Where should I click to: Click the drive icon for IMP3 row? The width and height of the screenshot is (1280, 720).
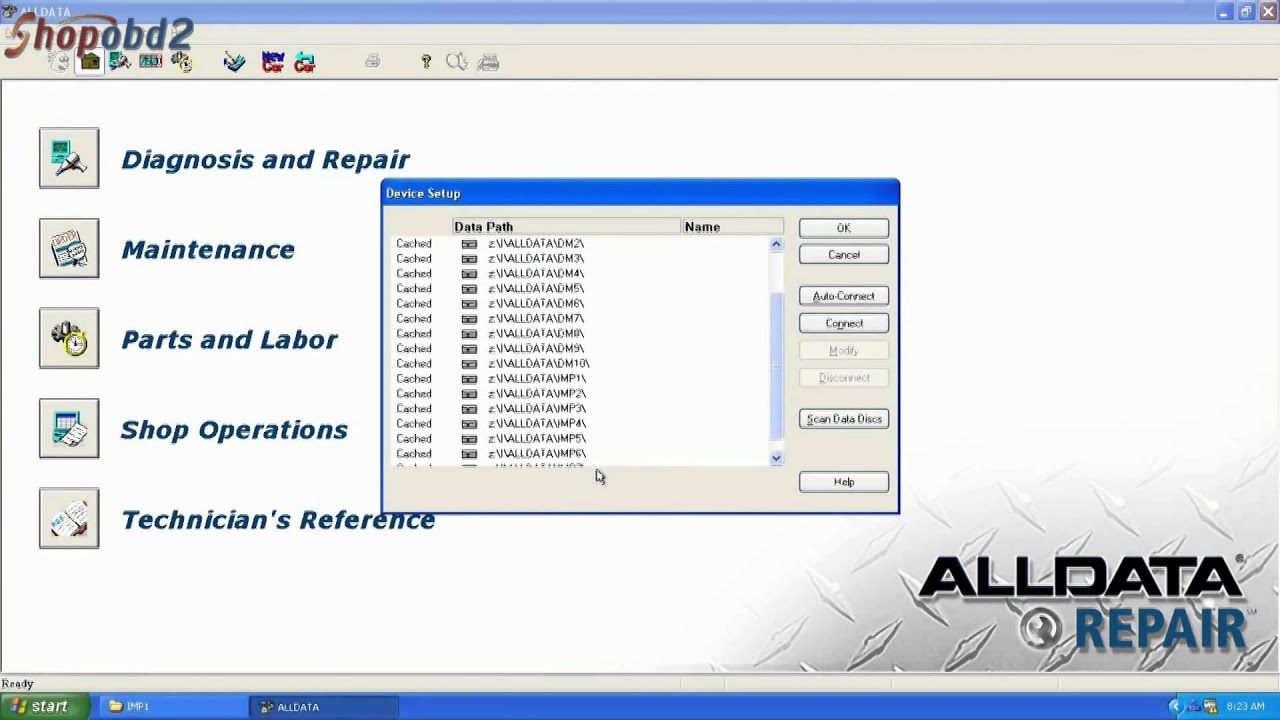pos(469,409)
